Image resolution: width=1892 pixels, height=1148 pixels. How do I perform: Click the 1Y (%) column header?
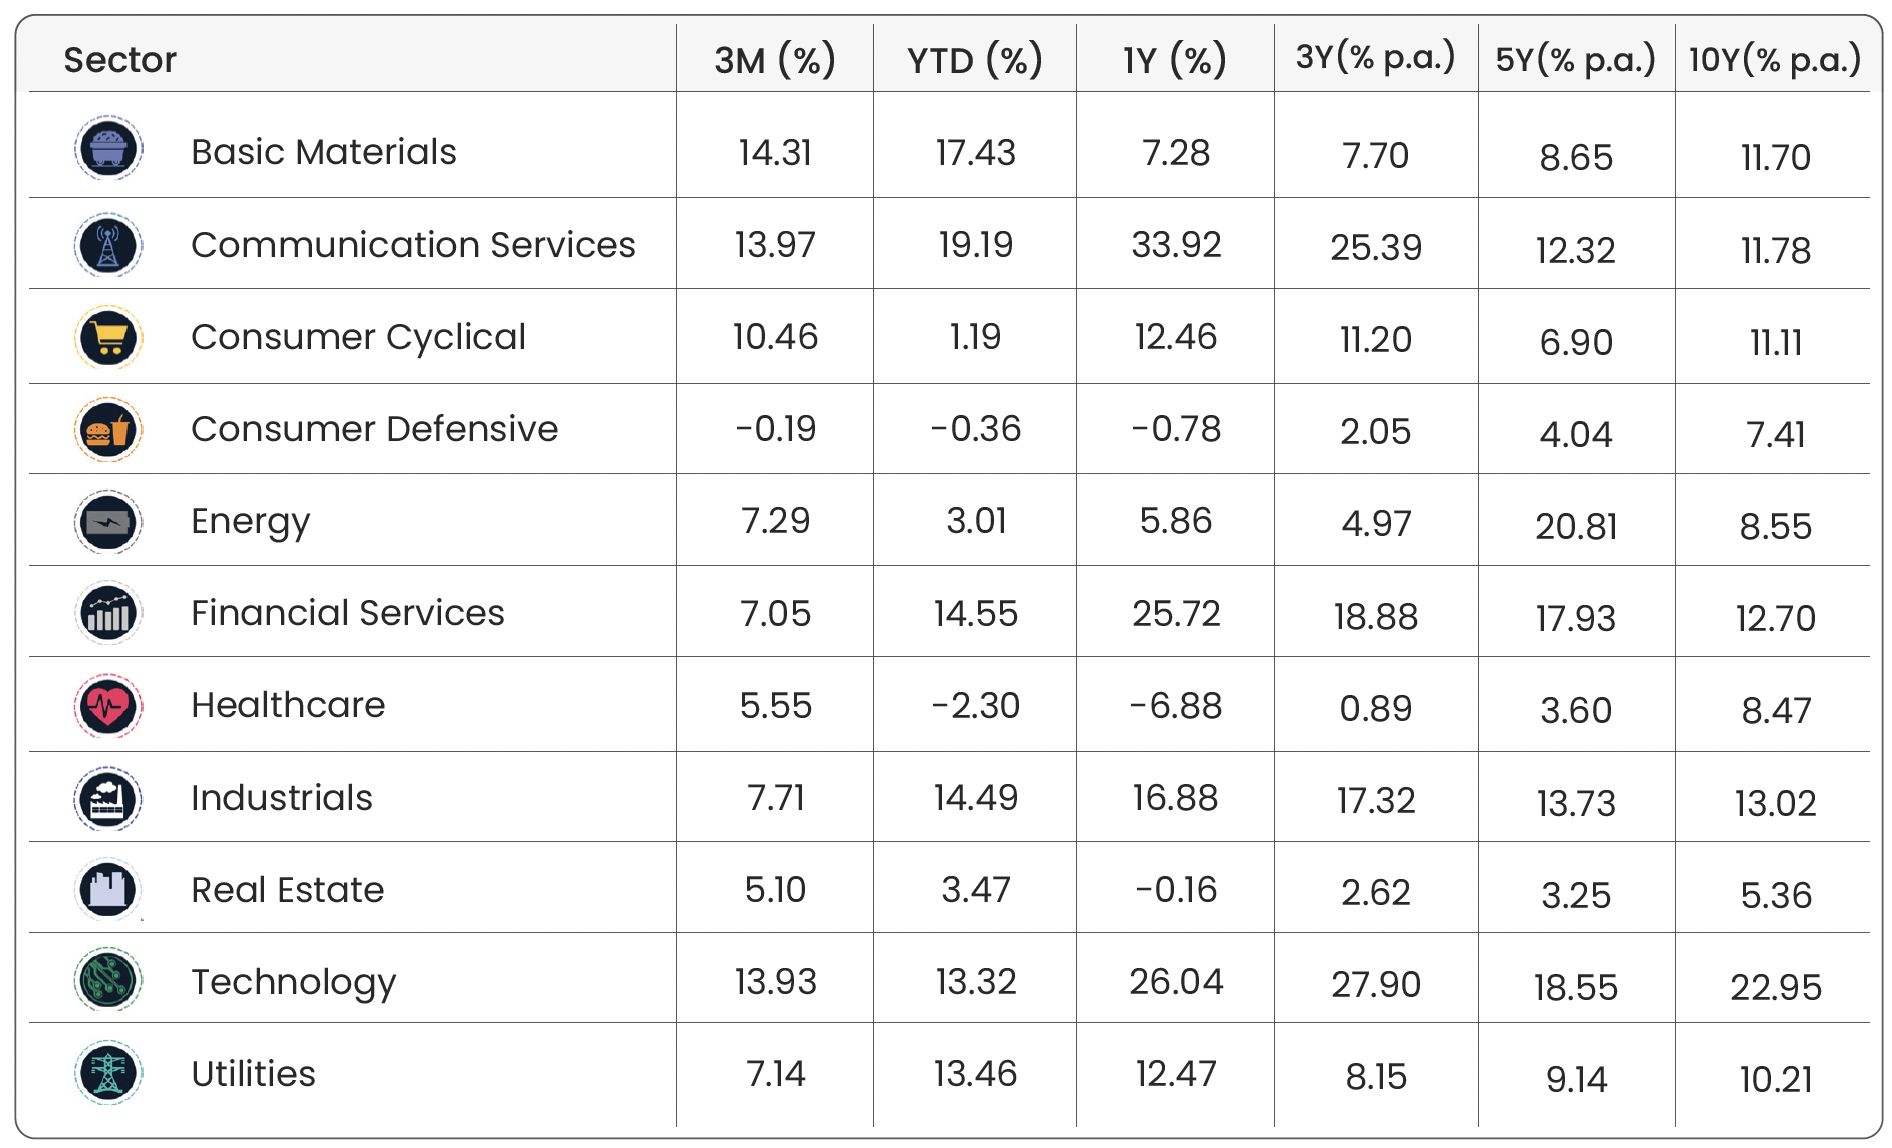click(x=1175, y=60)
